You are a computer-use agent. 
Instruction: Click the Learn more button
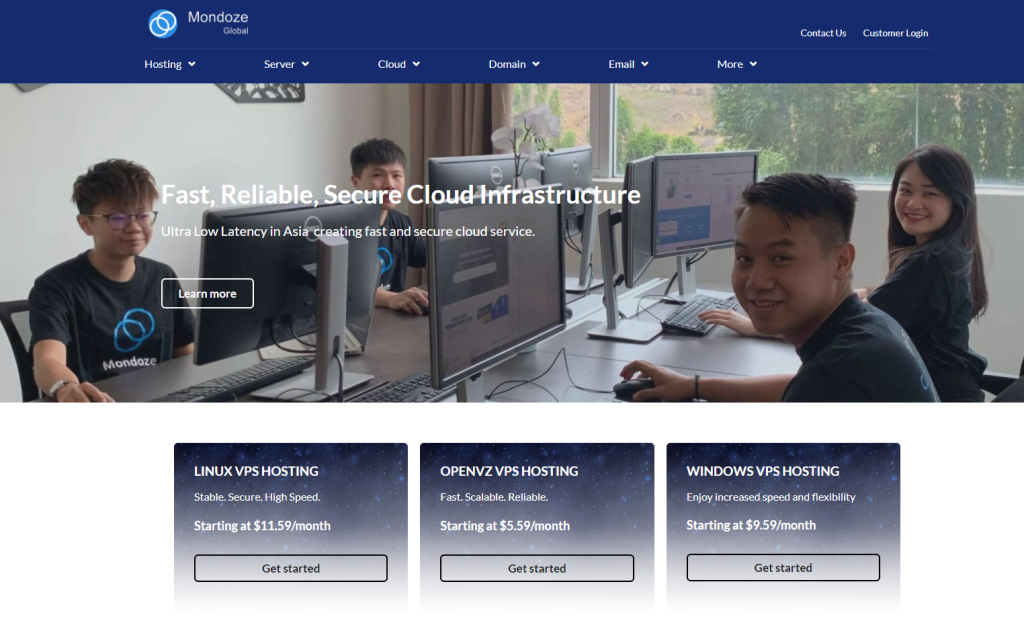tap(208, 293)
